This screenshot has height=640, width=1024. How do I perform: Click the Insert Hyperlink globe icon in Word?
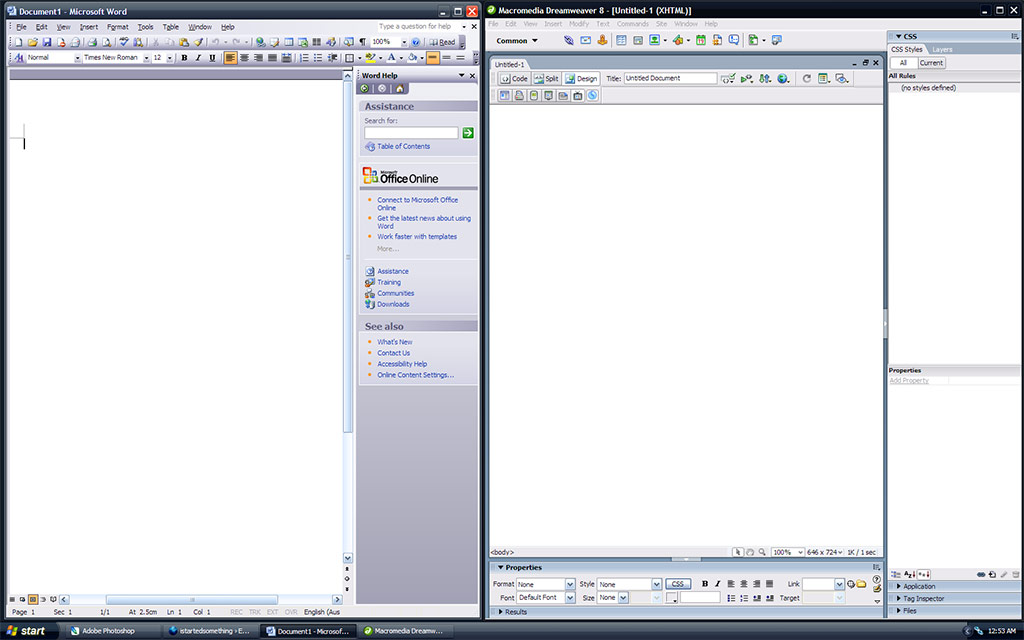tap(261, 42)
